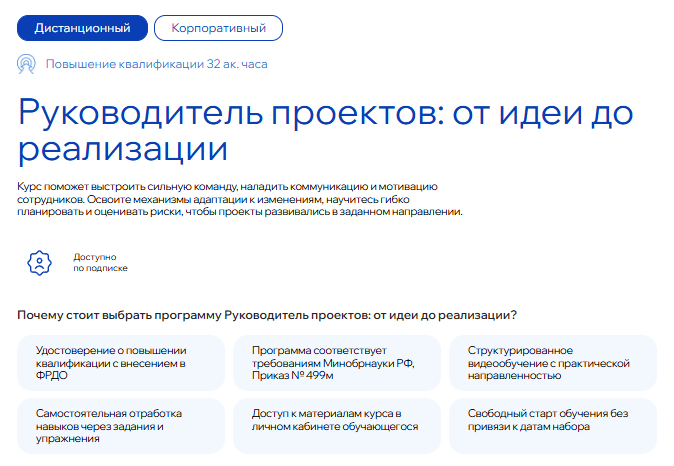Image resolution: width=674 pixels, height=466 pixels.
Task: Click the phrase от идеи до in the large title
Action: 542,111
